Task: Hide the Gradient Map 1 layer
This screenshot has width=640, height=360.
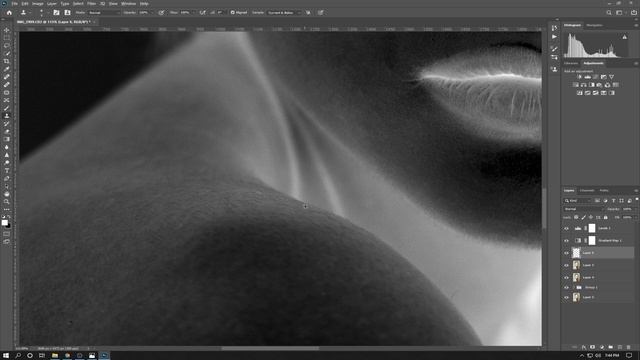Action: [567, 241]
